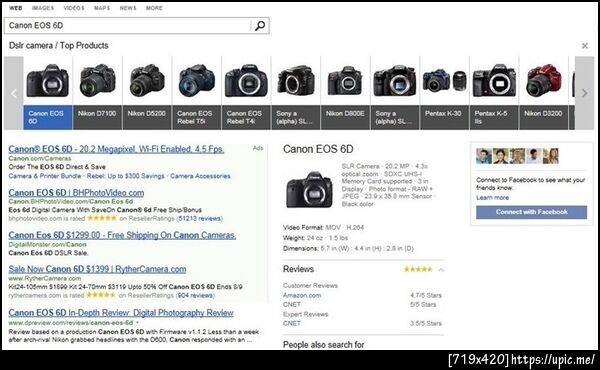Select the Canon EOS Rebel T5i card

click(x=197, y=93)
